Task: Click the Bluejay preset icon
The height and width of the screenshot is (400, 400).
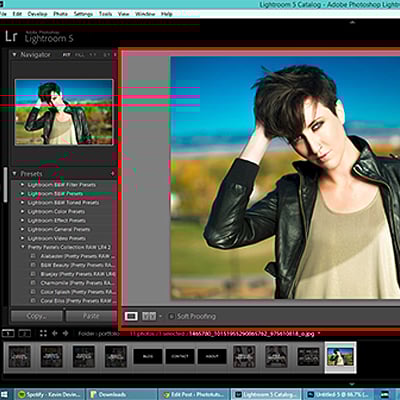Action: pyautogui.click(x=33, y=274)
